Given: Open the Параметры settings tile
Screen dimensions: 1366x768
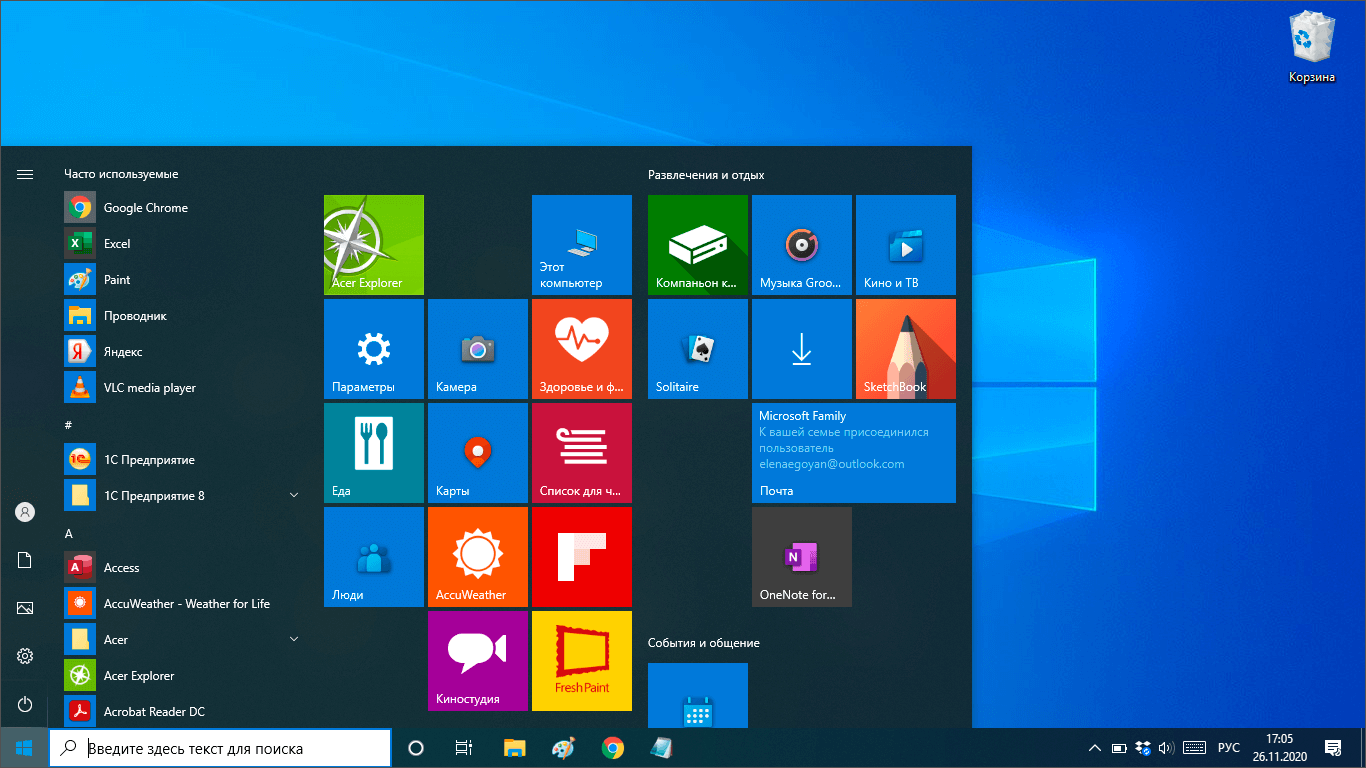Looking at the screenshot, I should [373, 348].
